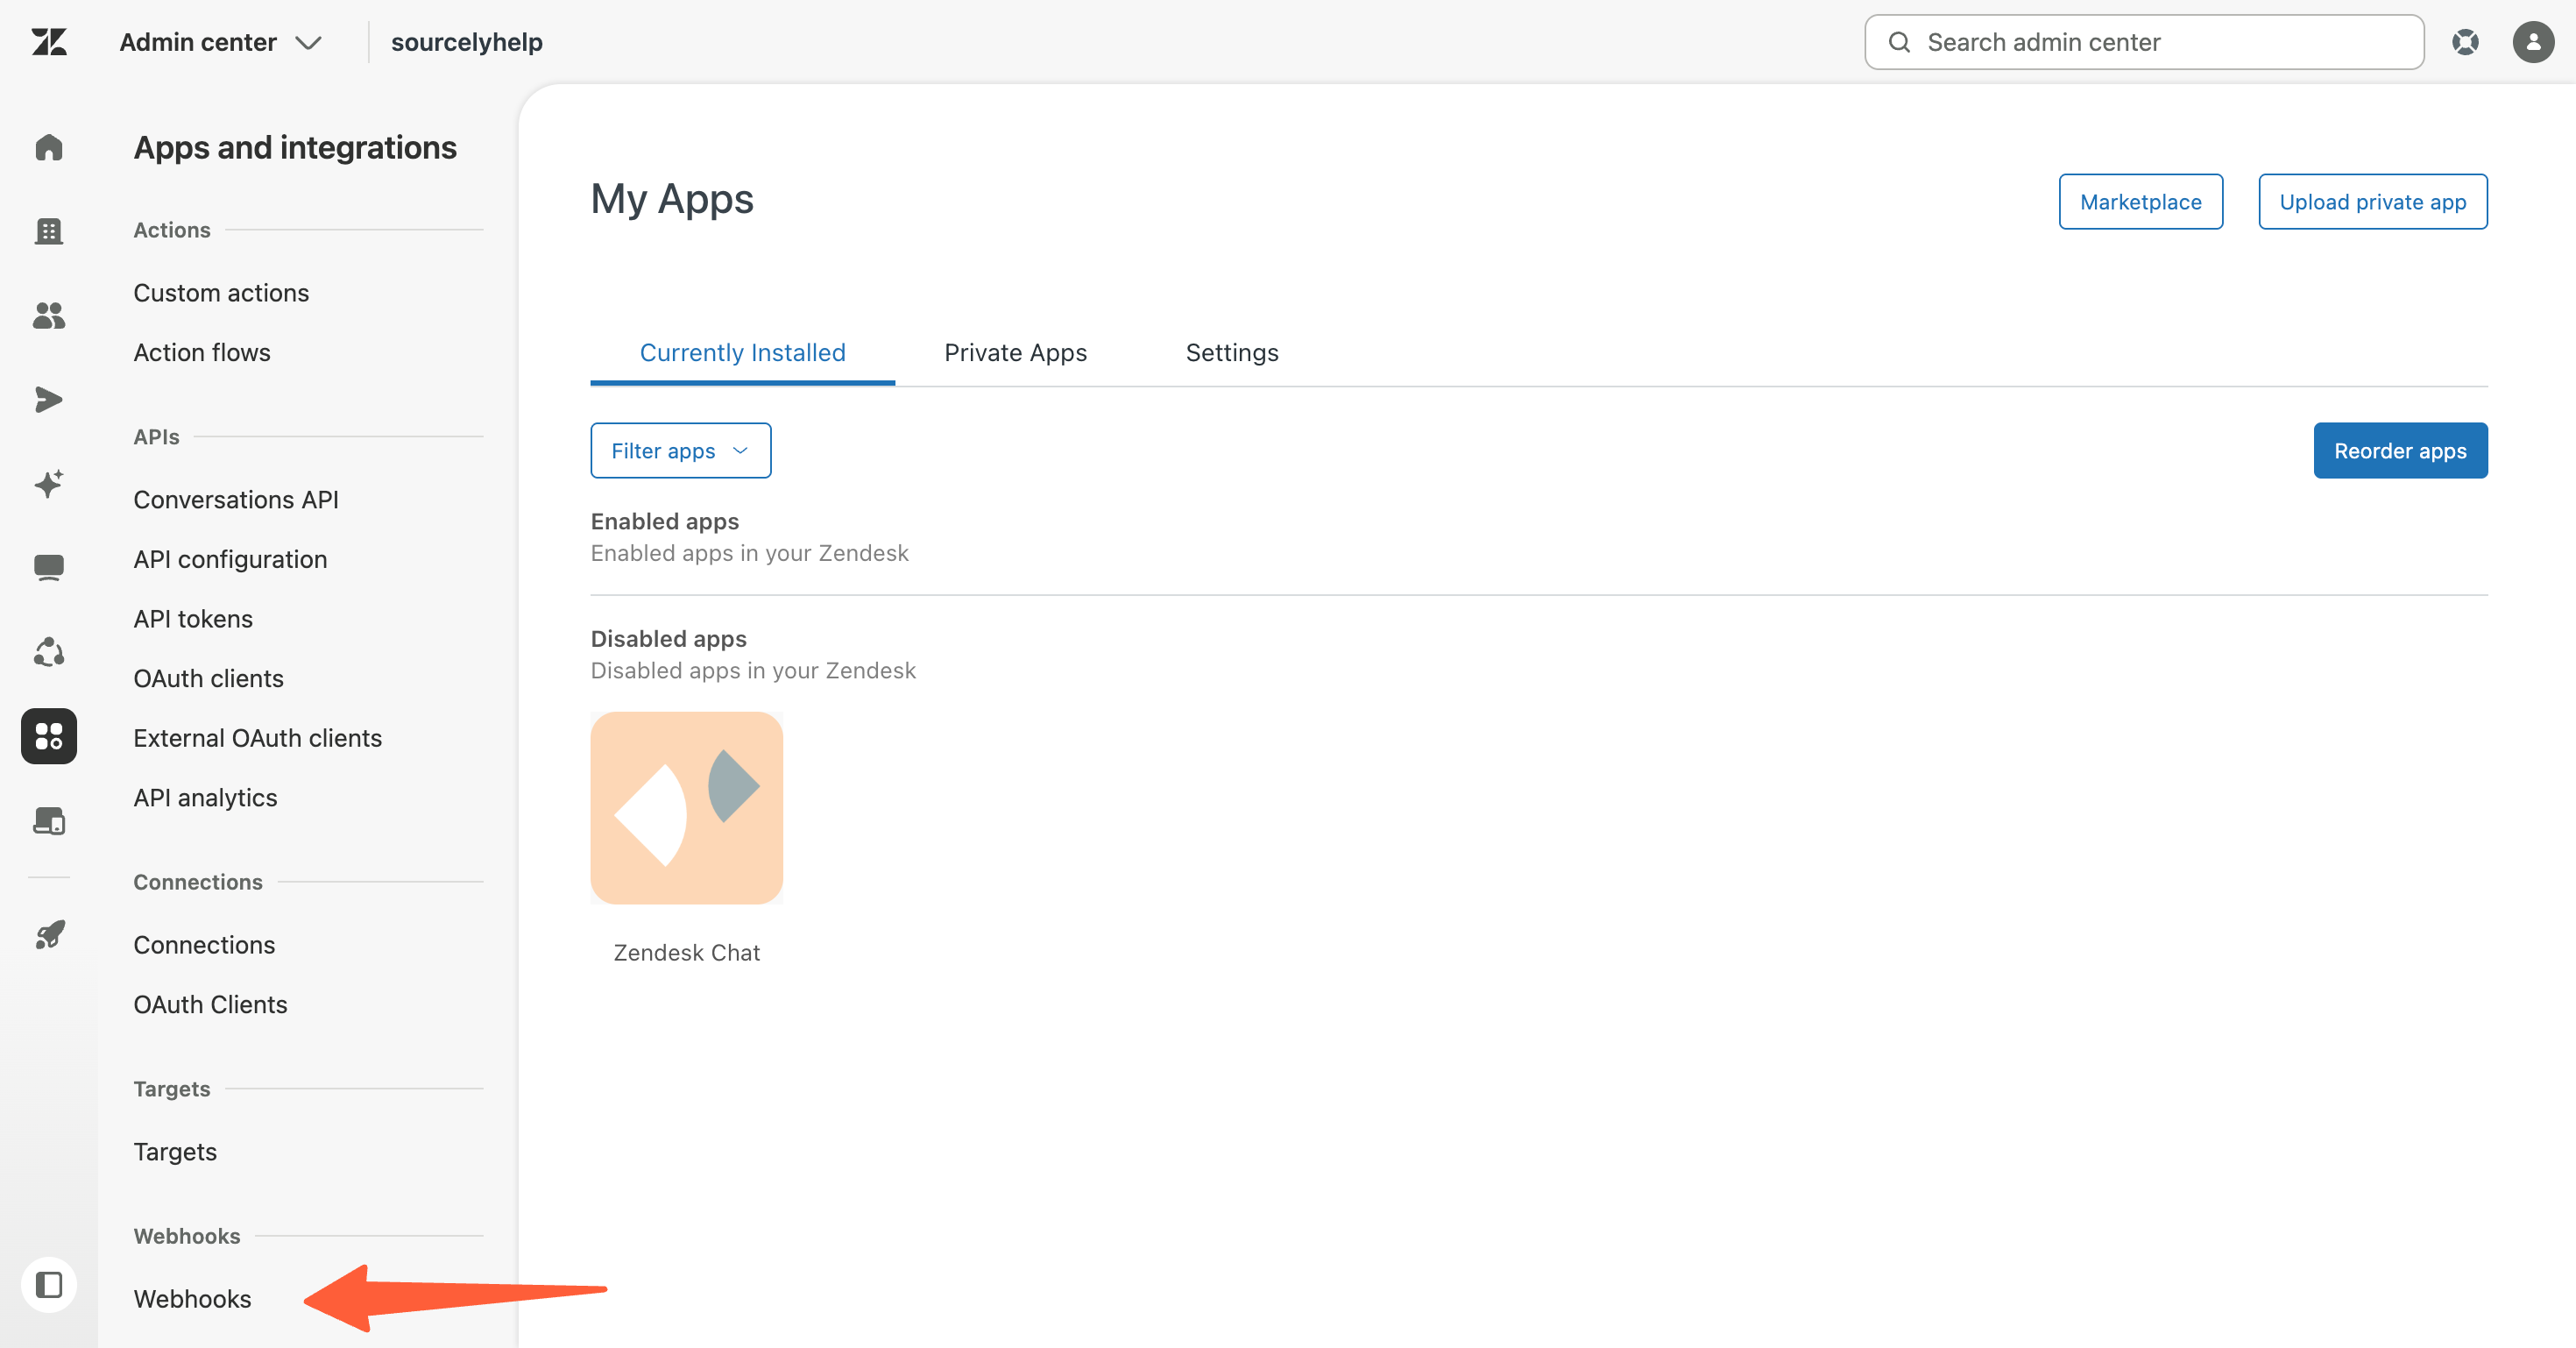The image size is (2576, 1348).
Task: Open the devices icon in sidebar
Action: click(x=48, y=821)
